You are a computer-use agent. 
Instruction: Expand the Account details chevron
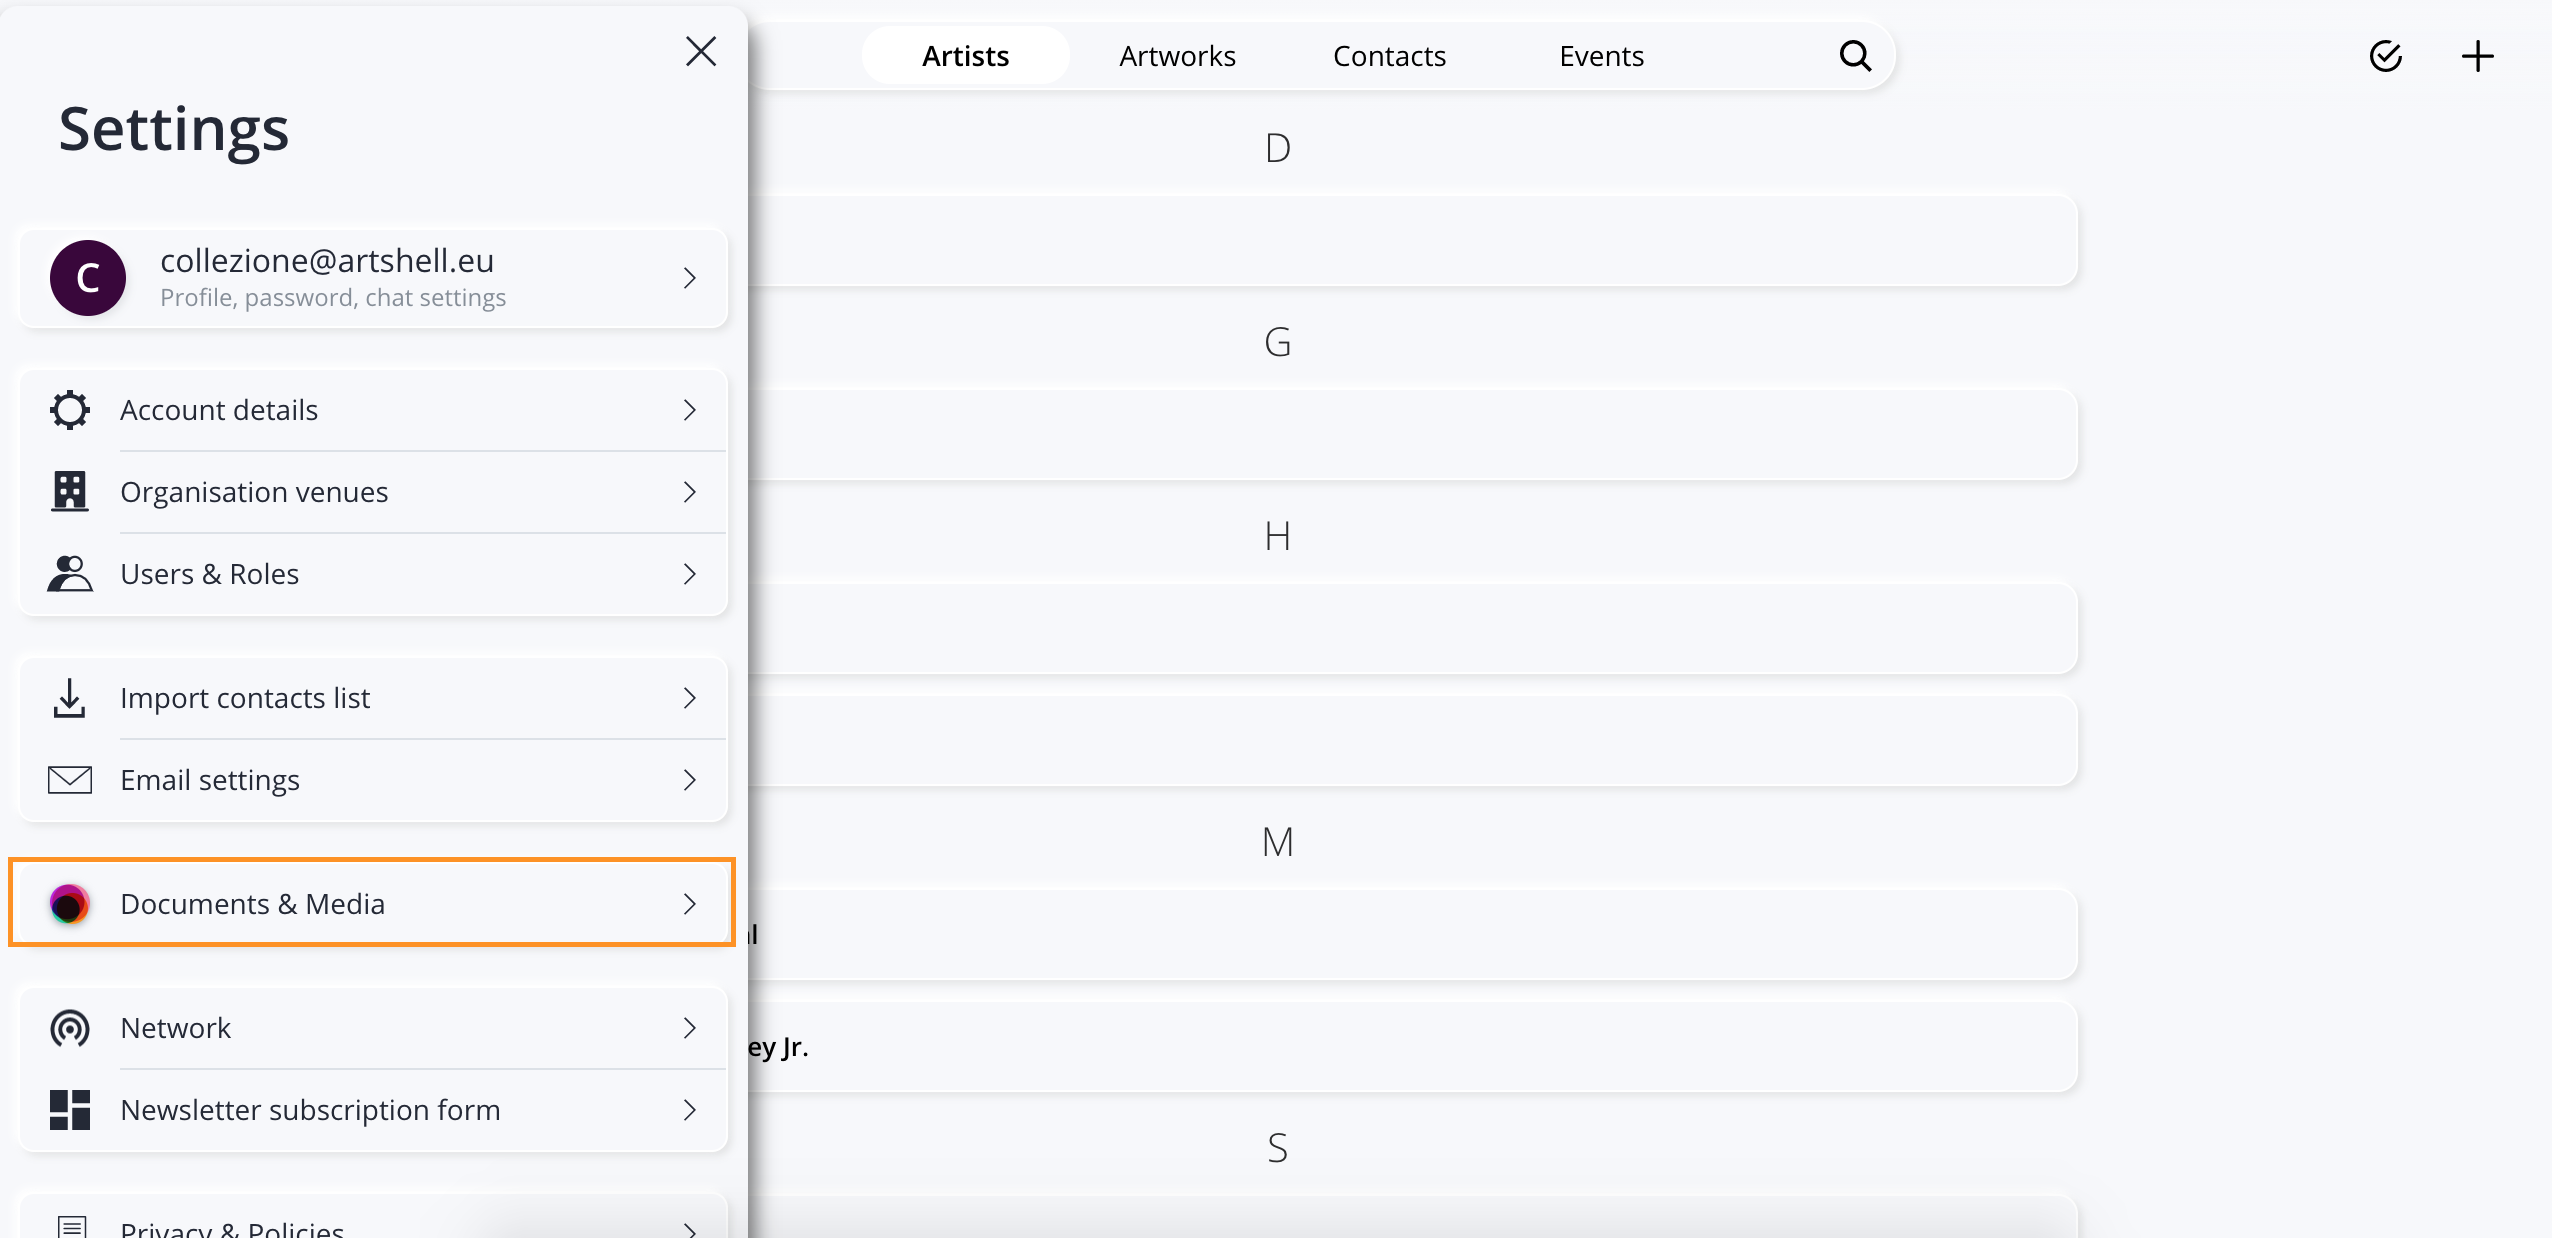[x=689, y=410]
